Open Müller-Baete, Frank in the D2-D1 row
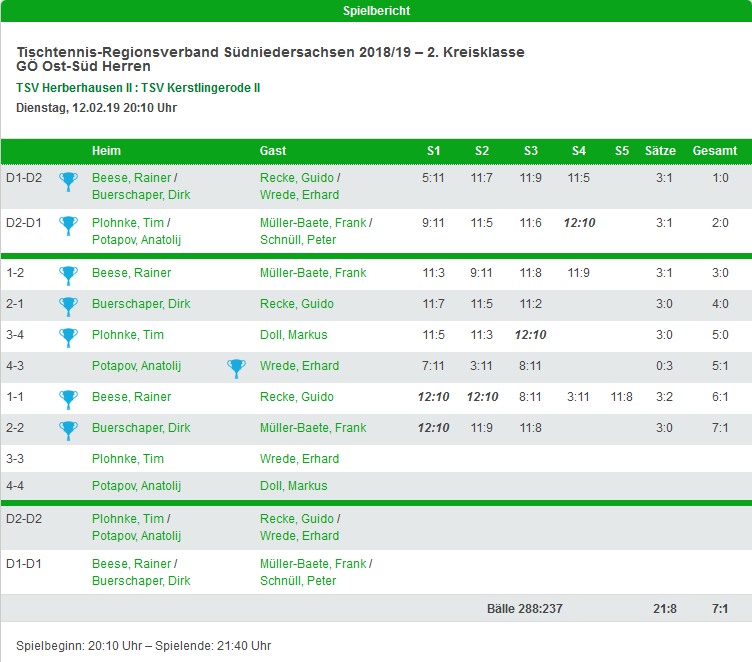752x662 pixels. [x=313, y=223]
